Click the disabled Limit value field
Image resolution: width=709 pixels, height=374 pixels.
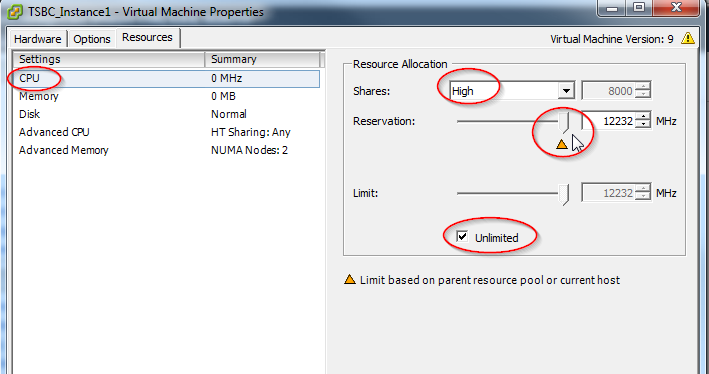[608, 193]
